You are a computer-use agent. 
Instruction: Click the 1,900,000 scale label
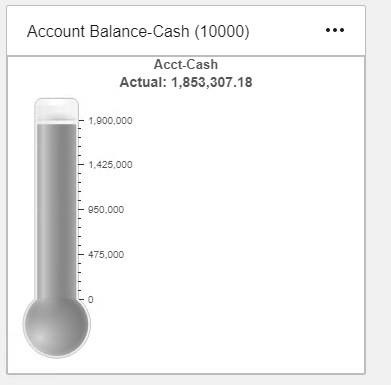coord(110,121)
